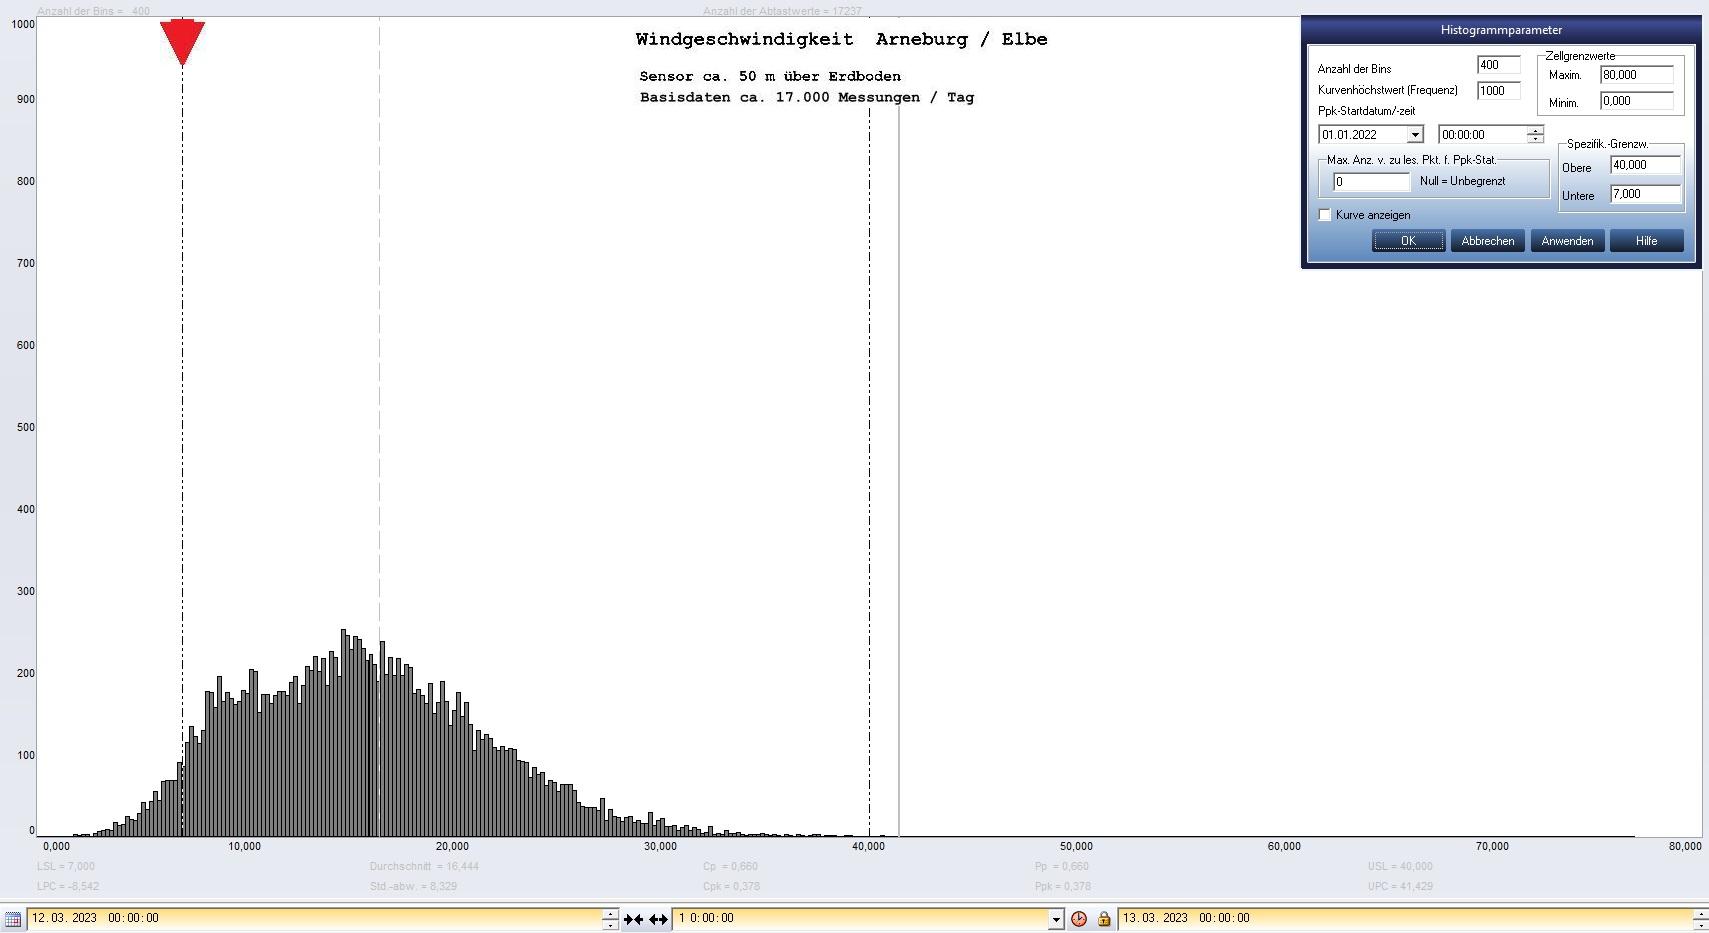This screenshot has width=1709, height=933.
Task: Enable the Kurve anzeigen checkbox
Action: (x=1325, y=215)
